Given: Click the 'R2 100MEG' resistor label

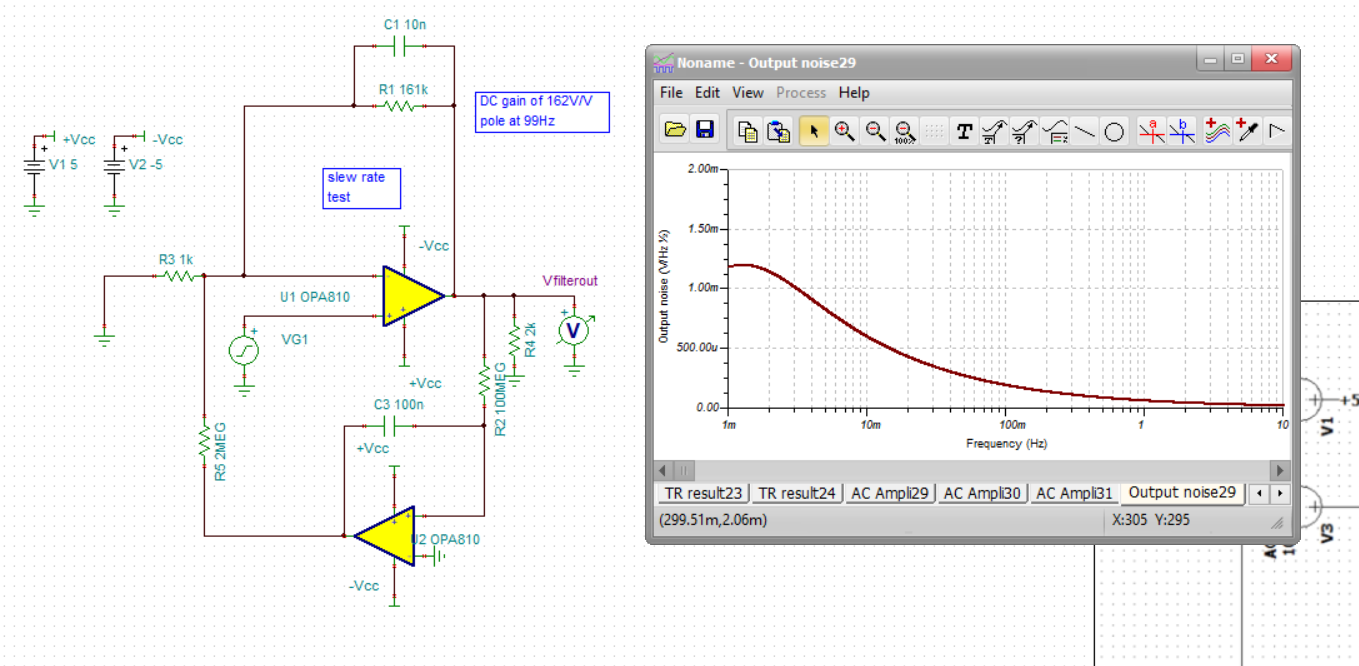Looking at the screenshot, I should click(500, 399).
